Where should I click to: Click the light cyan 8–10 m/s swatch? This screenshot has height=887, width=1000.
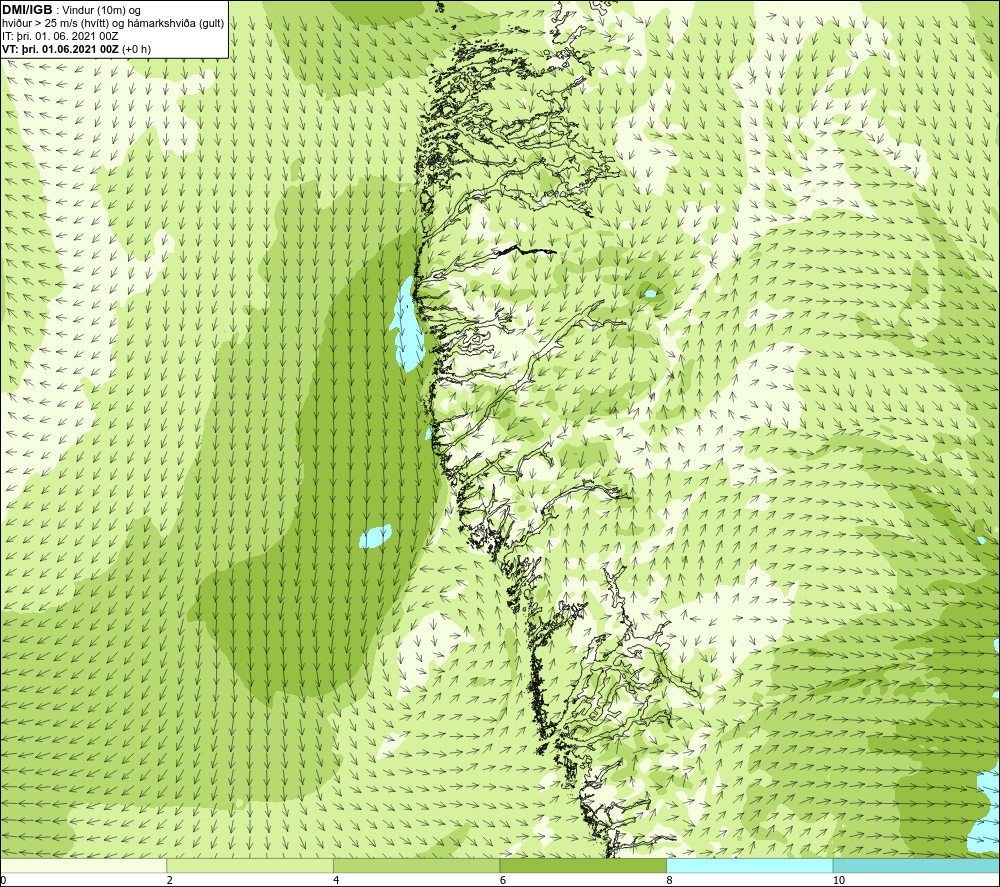[x=749, y=865]
